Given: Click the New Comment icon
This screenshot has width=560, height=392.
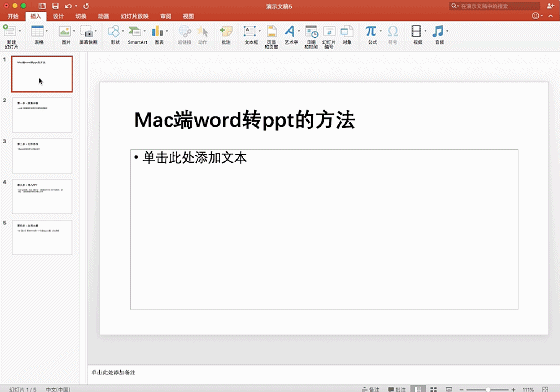Looking at the screenshot, I should (226, 31).
